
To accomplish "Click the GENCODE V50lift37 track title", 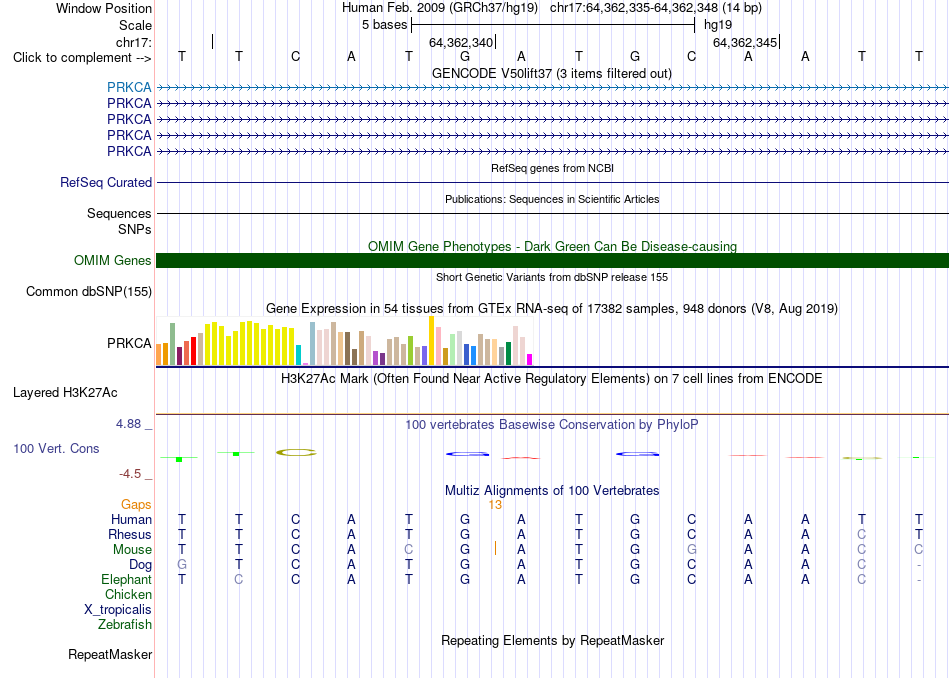I will (x=552, y=73).
